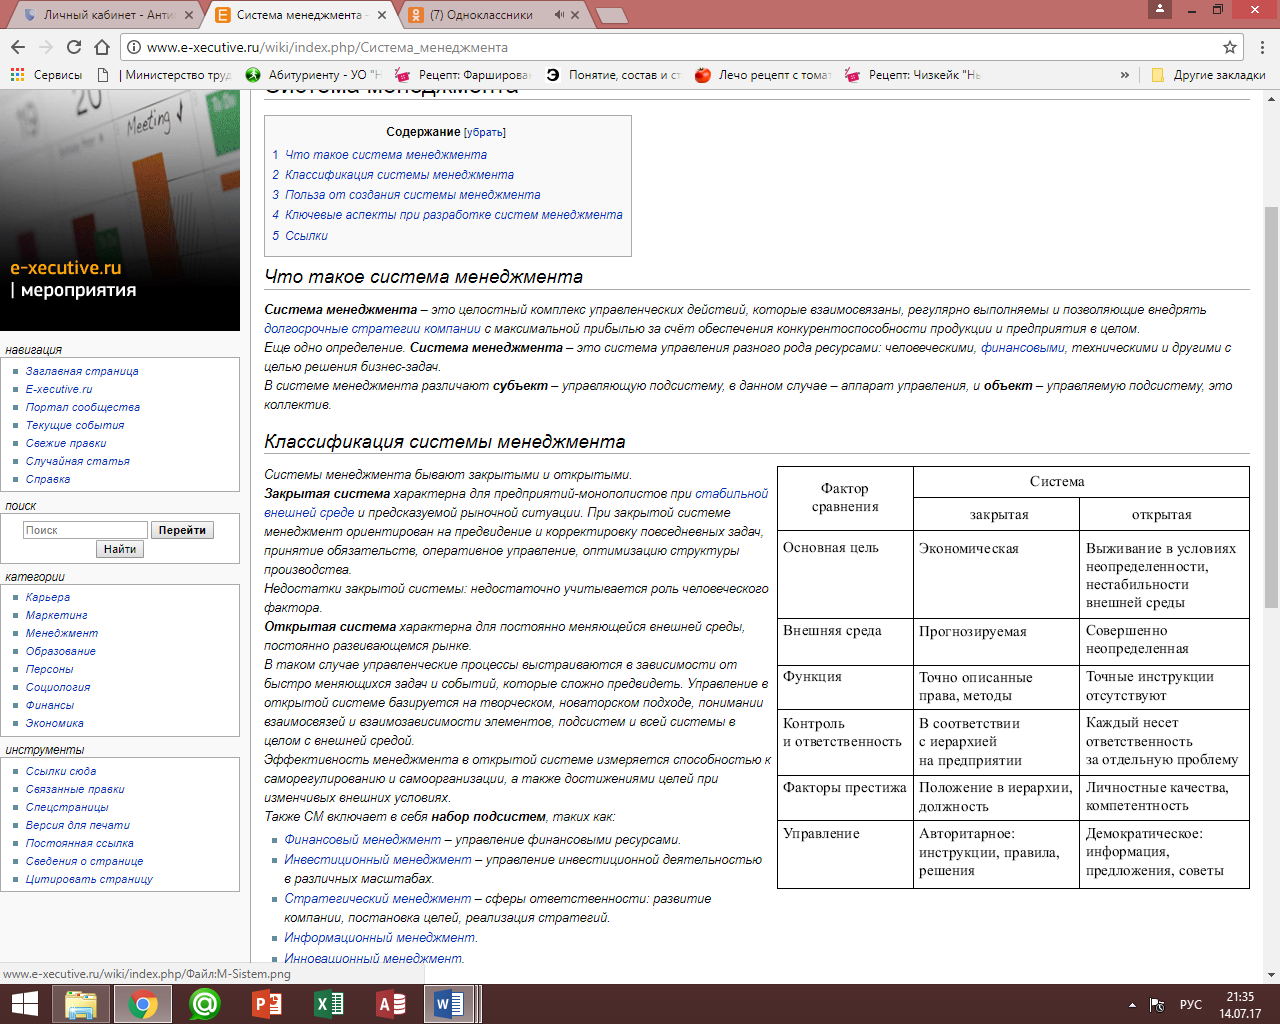Open taskbar clock showing 21:35

[1240, 1005]
